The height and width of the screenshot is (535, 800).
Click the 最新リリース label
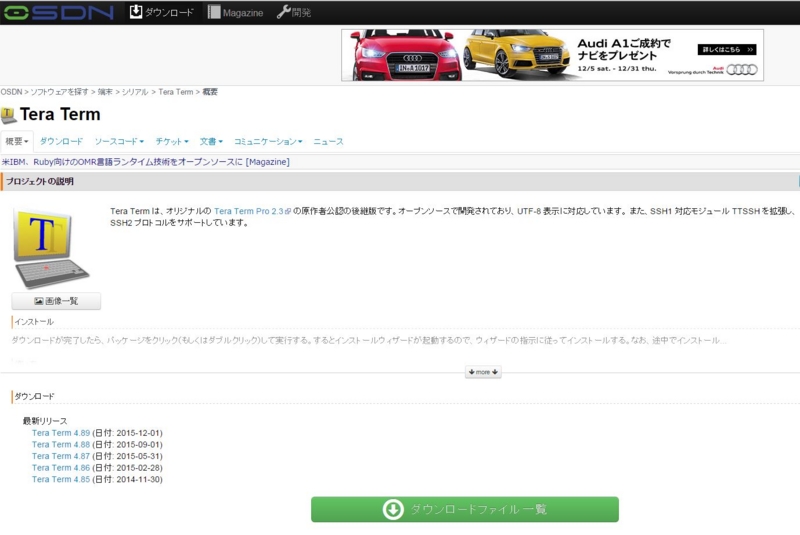[x=45, y=421]
